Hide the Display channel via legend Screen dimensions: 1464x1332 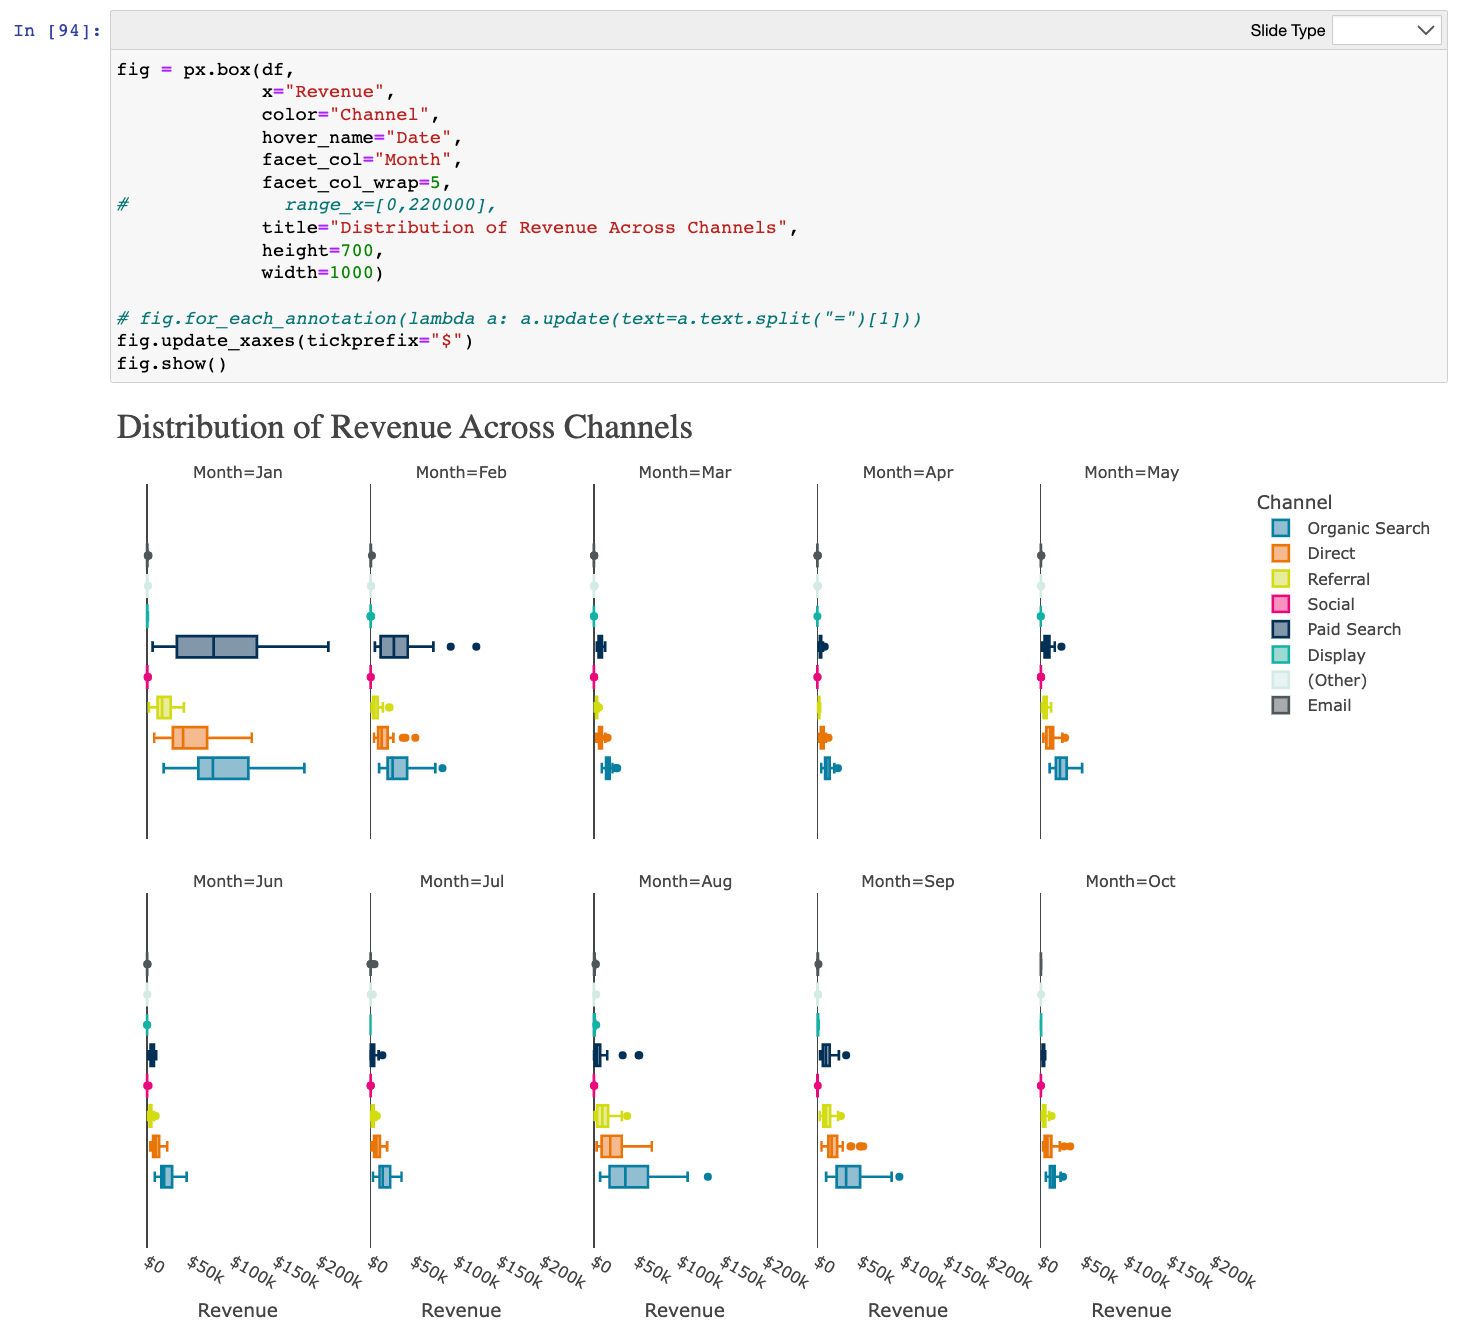1335,655
